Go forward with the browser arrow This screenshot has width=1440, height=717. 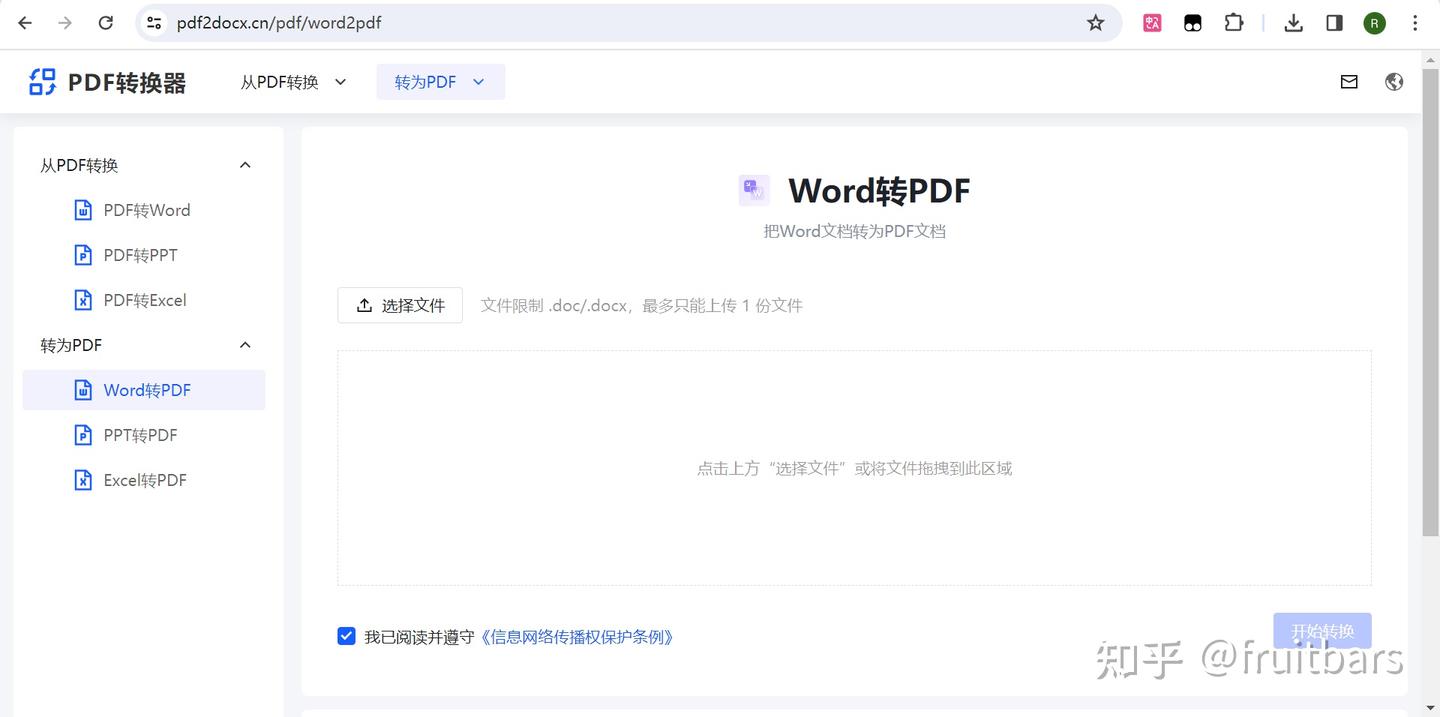tap(65, 23)
